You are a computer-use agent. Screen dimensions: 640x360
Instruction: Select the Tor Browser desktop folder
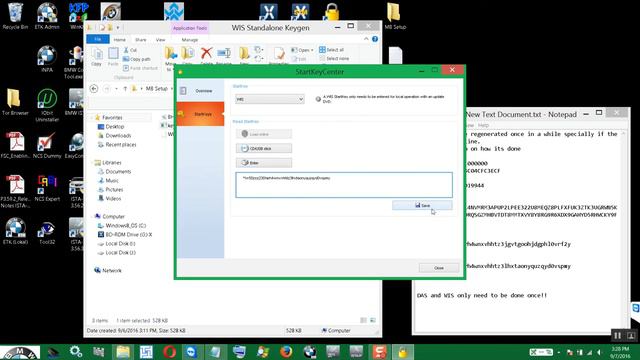(15, 102)
